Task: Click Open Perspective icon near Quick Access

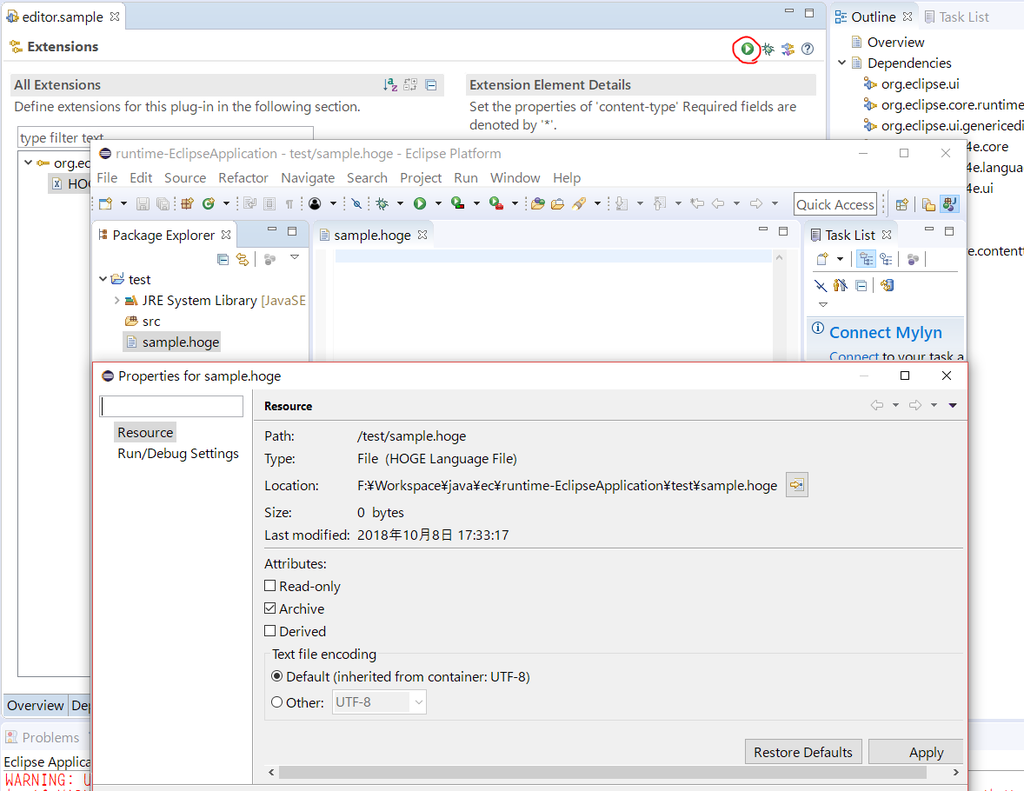Action: [x=902, y=204]
